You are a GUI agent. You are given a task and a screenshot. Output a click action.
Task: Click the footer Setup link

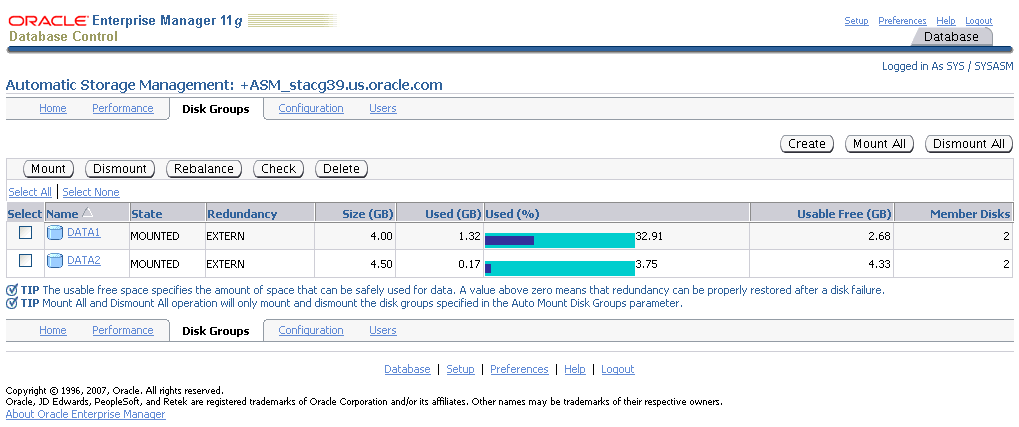460,369
